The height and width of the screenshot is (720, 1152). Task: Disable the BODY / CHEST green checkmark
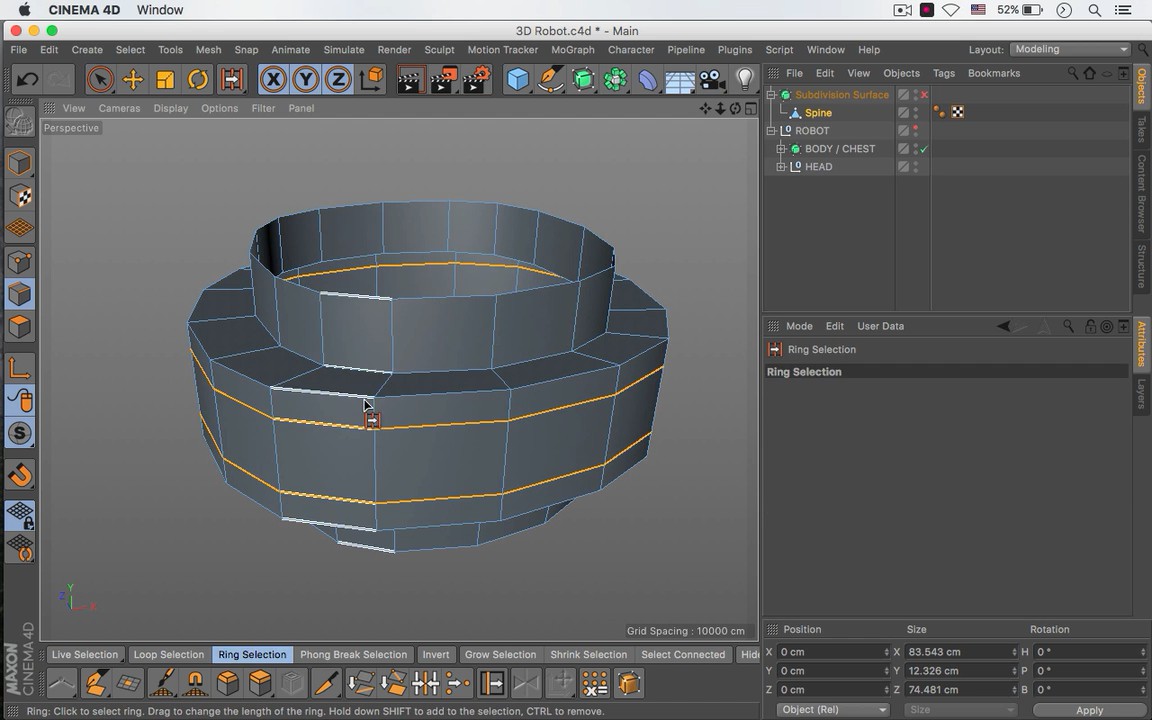924,149
